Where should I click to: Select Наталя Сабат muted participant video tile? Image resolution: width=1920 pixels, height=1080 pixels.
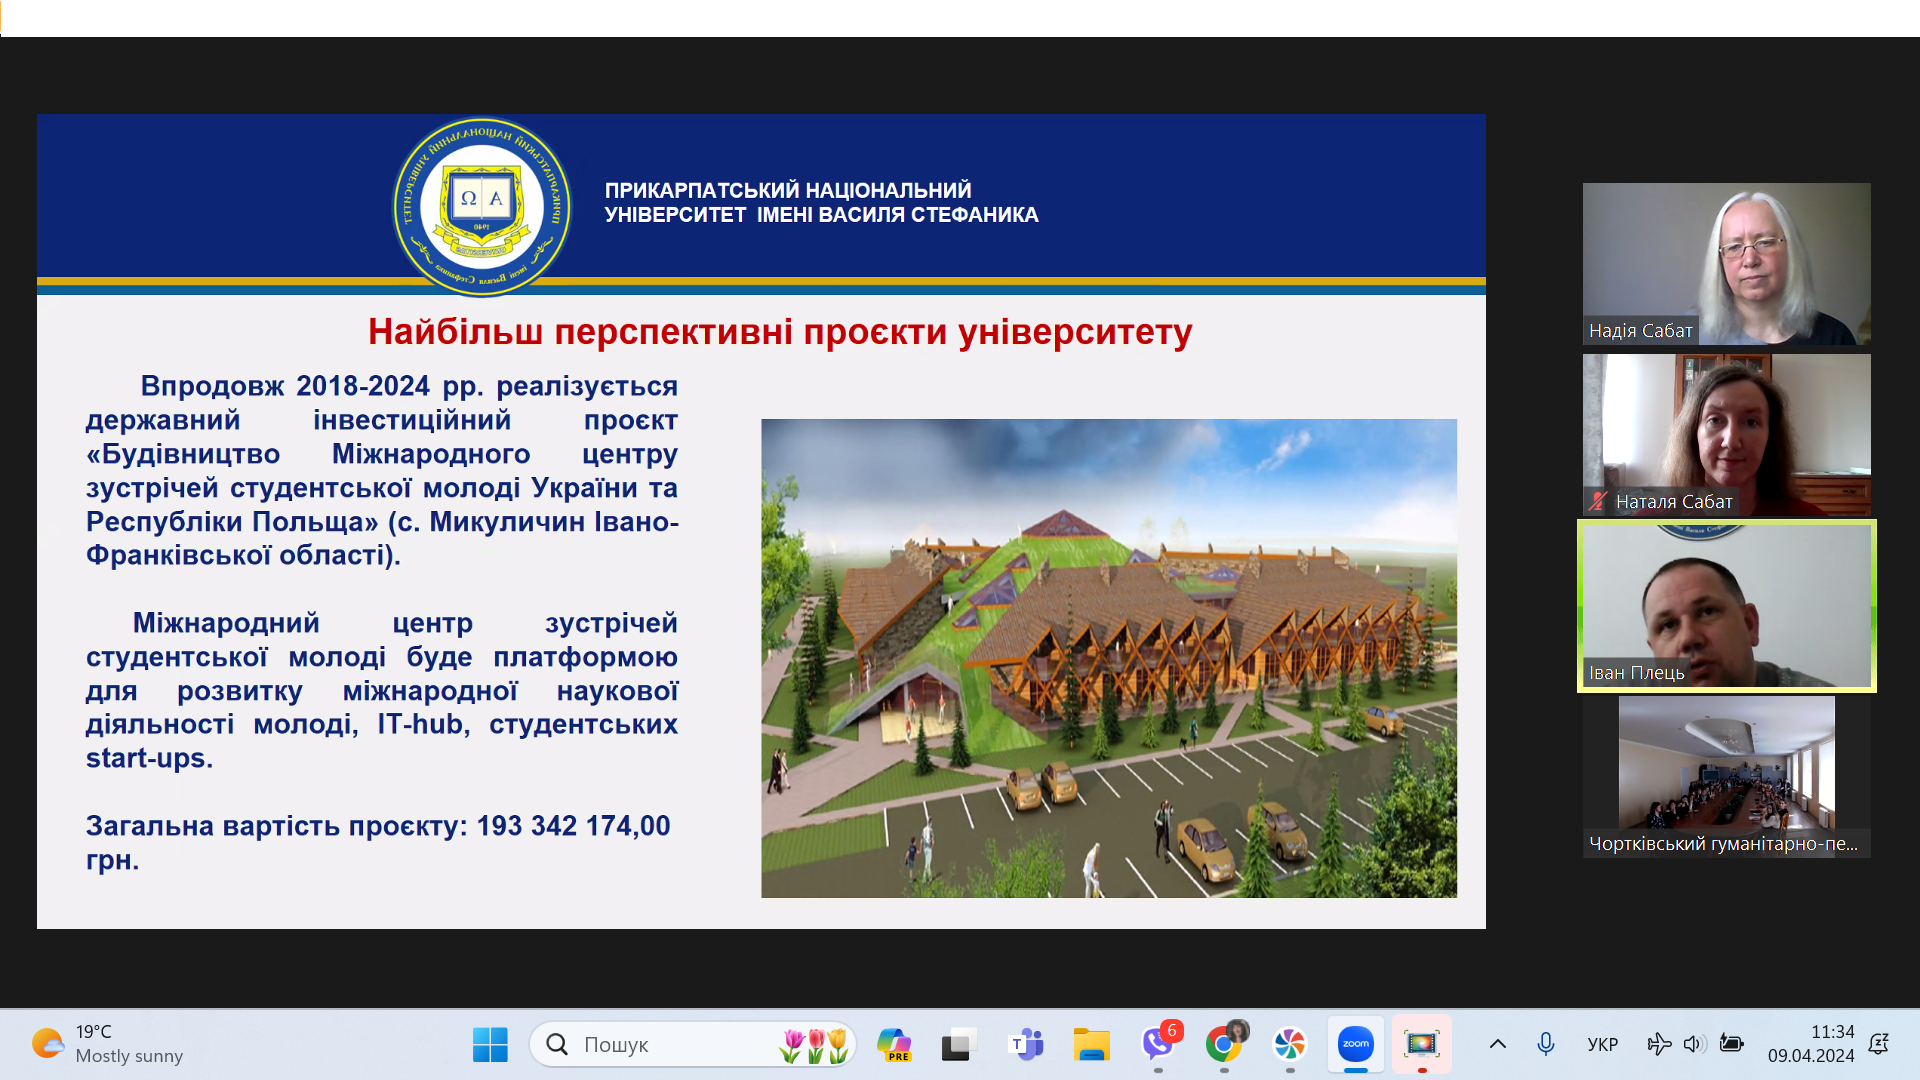(x=1726, y=435)
